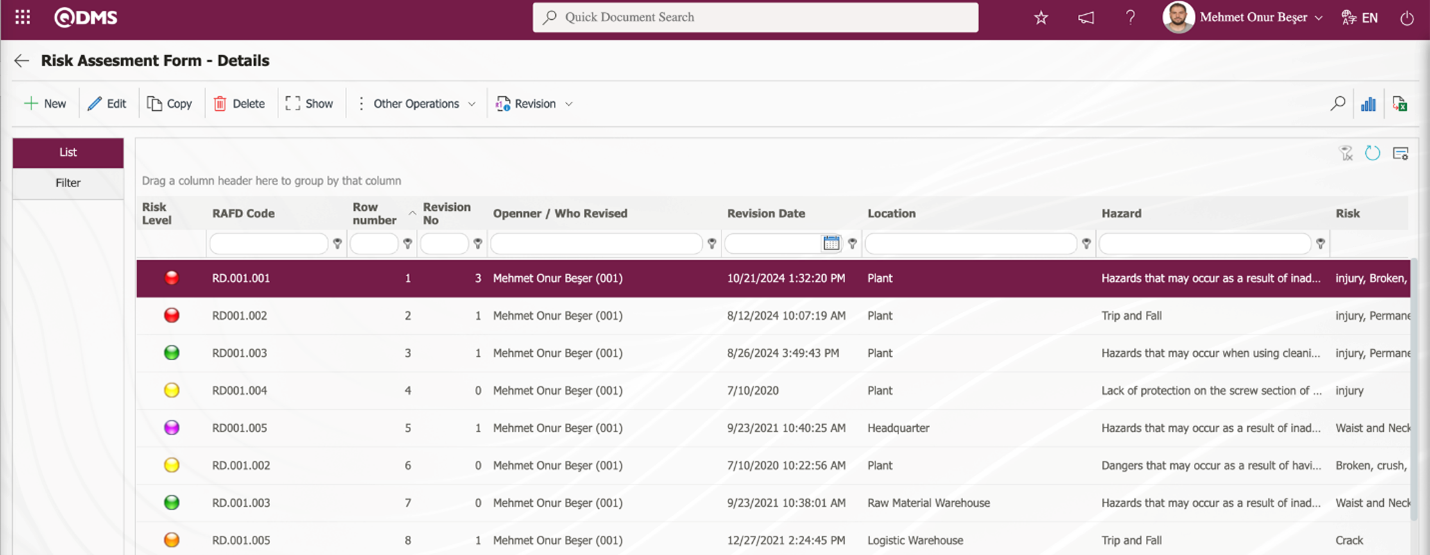Open filter options for Openner / Who Revised column
1430x555 pixels.
point(712,244)
